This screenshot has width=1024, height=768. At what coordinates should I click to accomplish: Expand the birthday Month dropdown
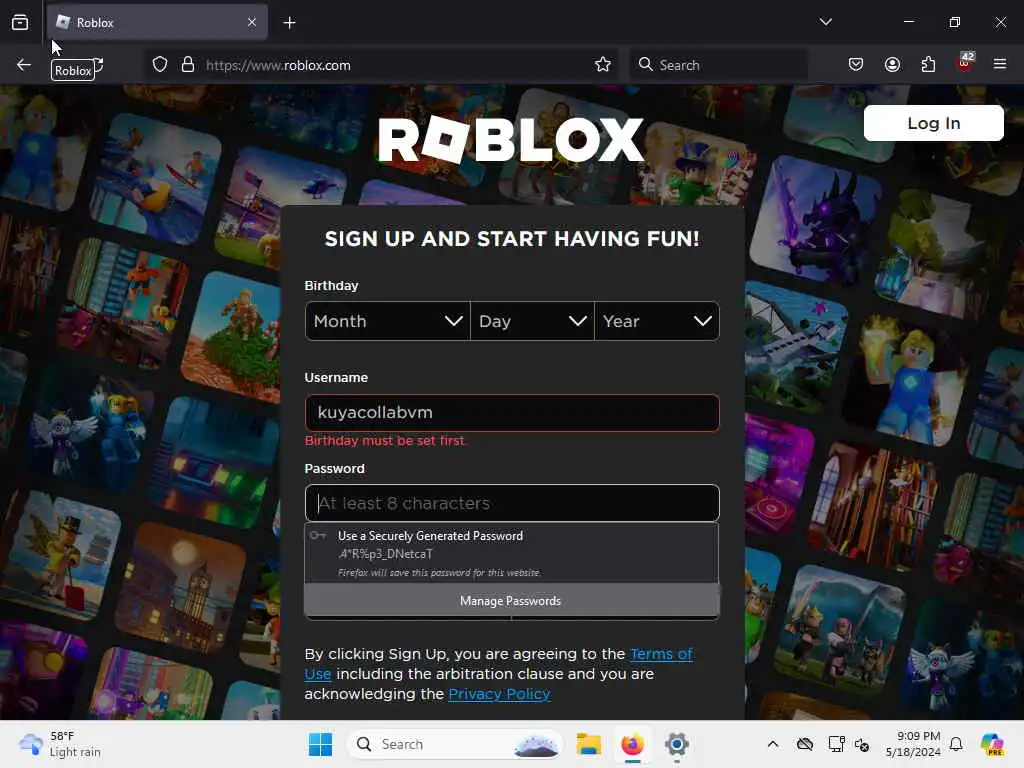point(387,321)
